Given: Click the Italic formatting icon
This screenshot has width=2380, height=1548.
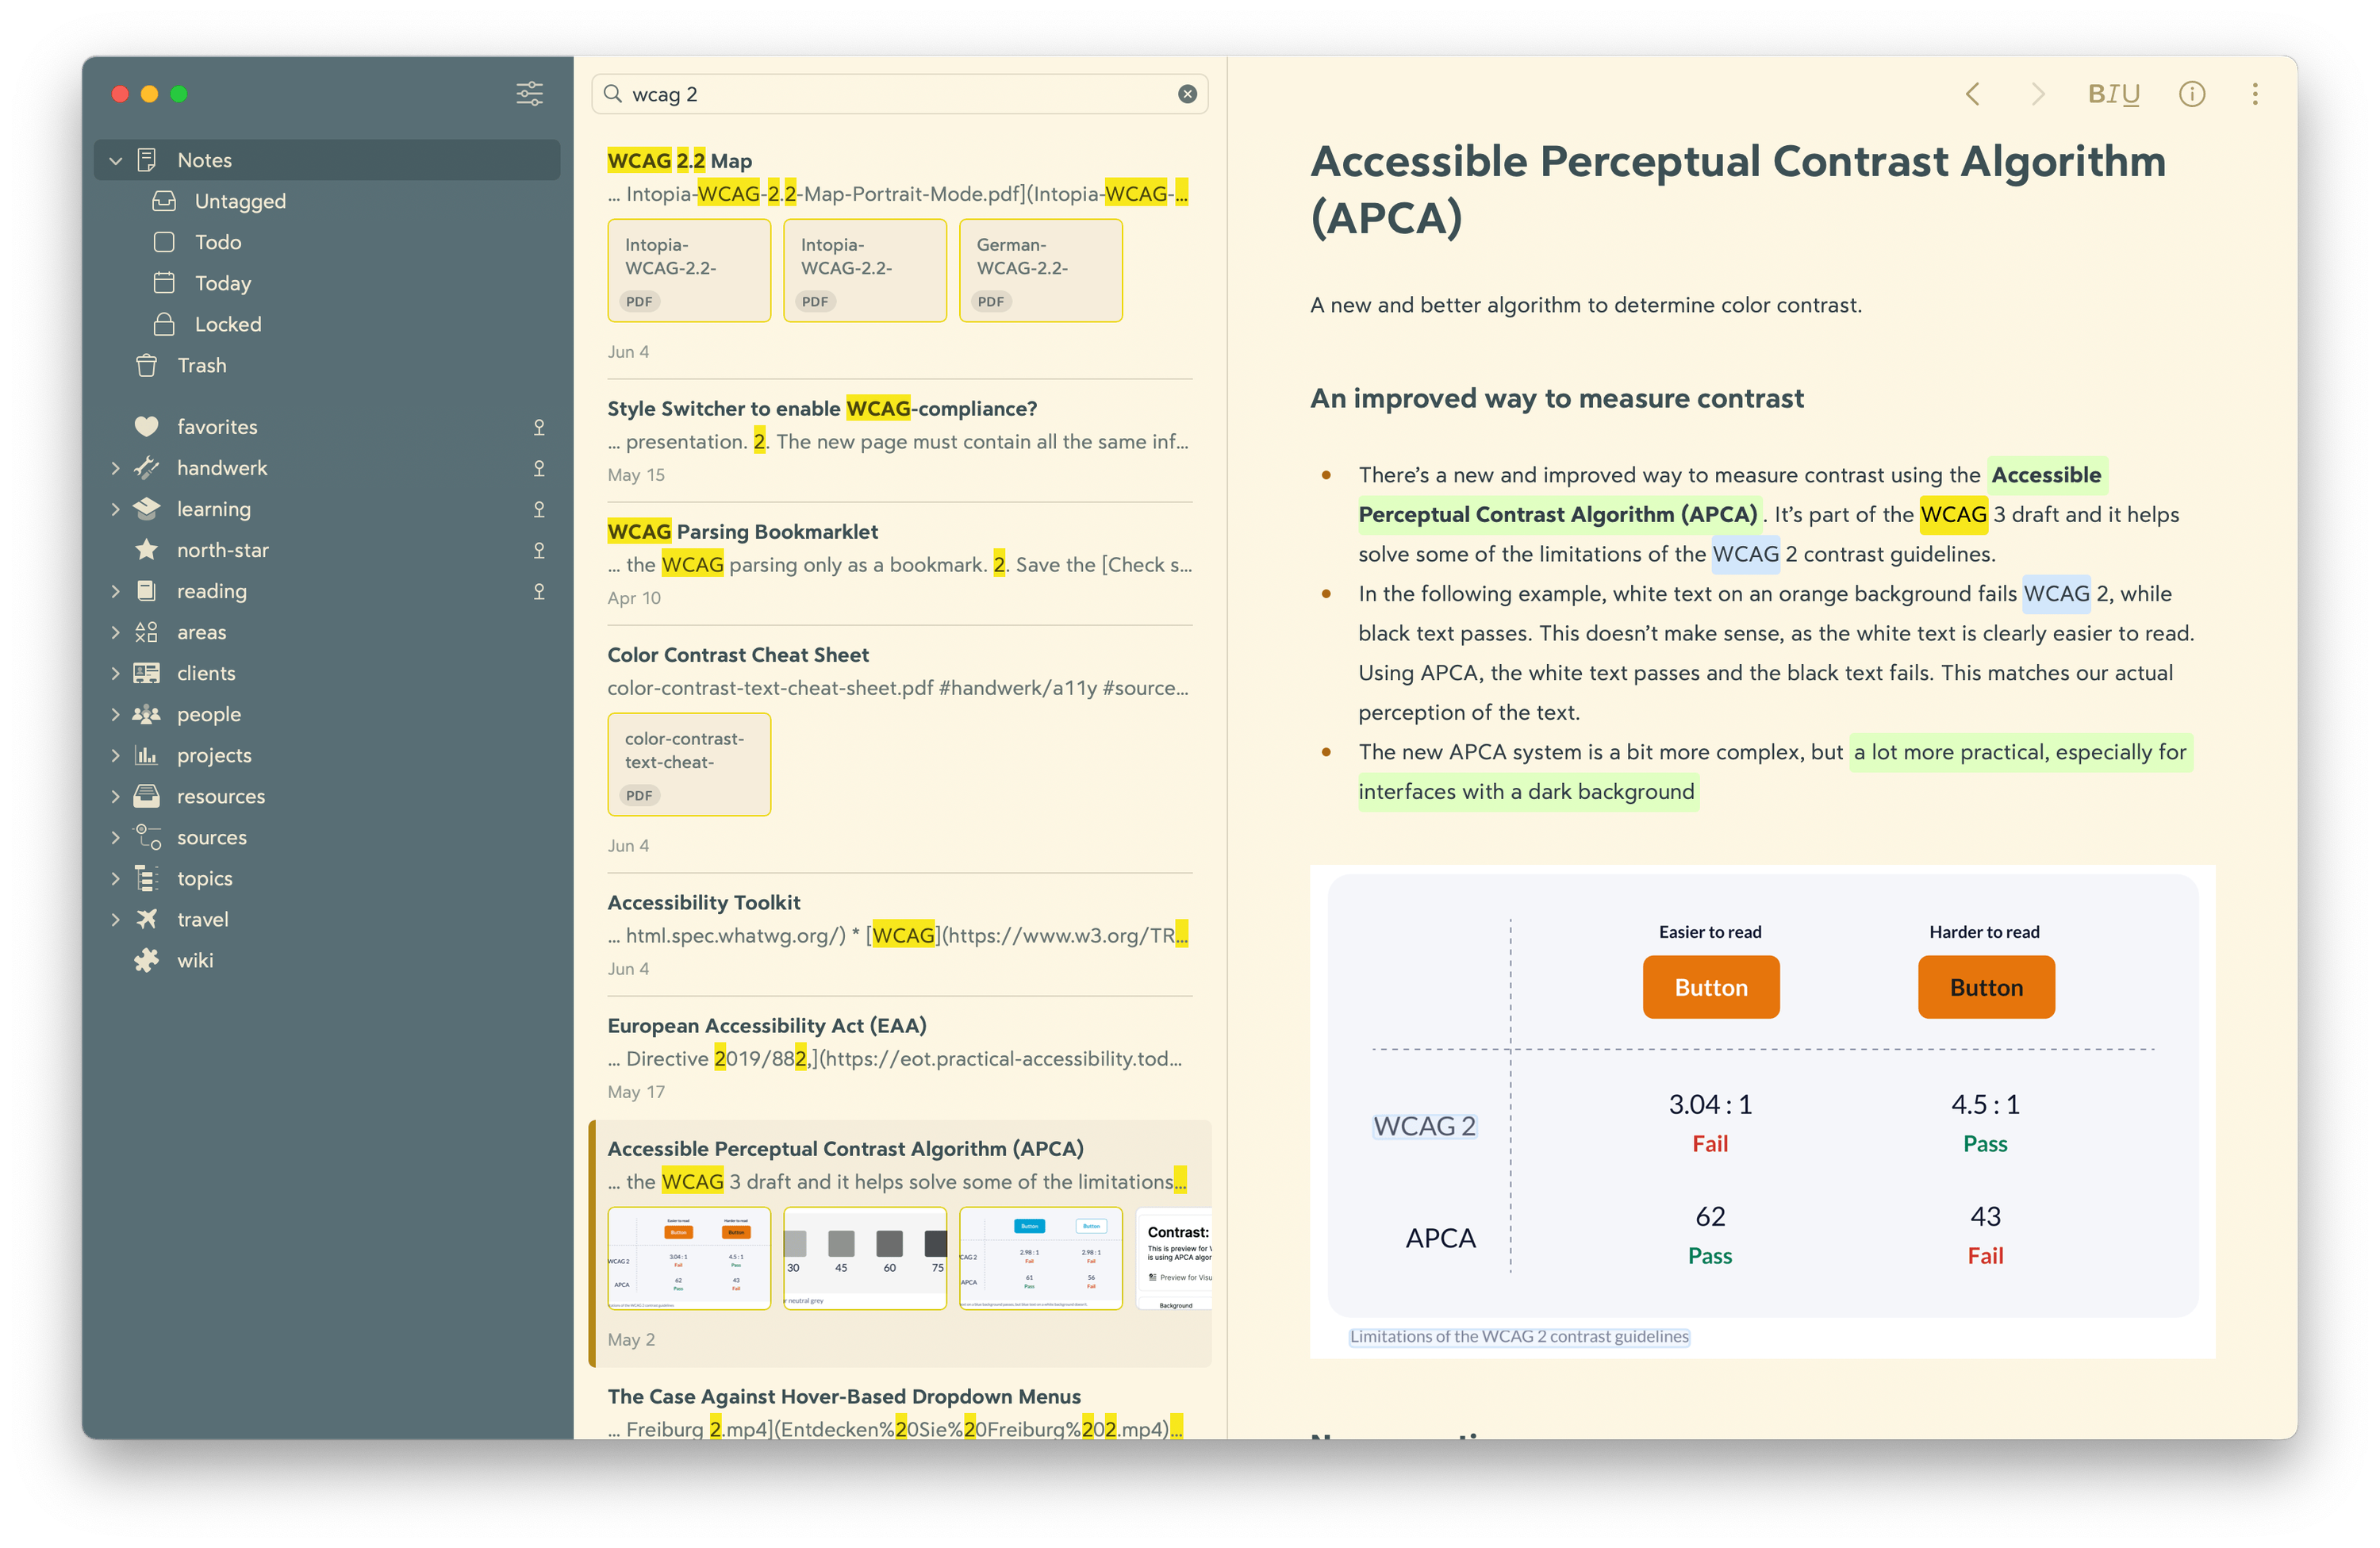Looking at the screenshot, I should pos(2113,95).
